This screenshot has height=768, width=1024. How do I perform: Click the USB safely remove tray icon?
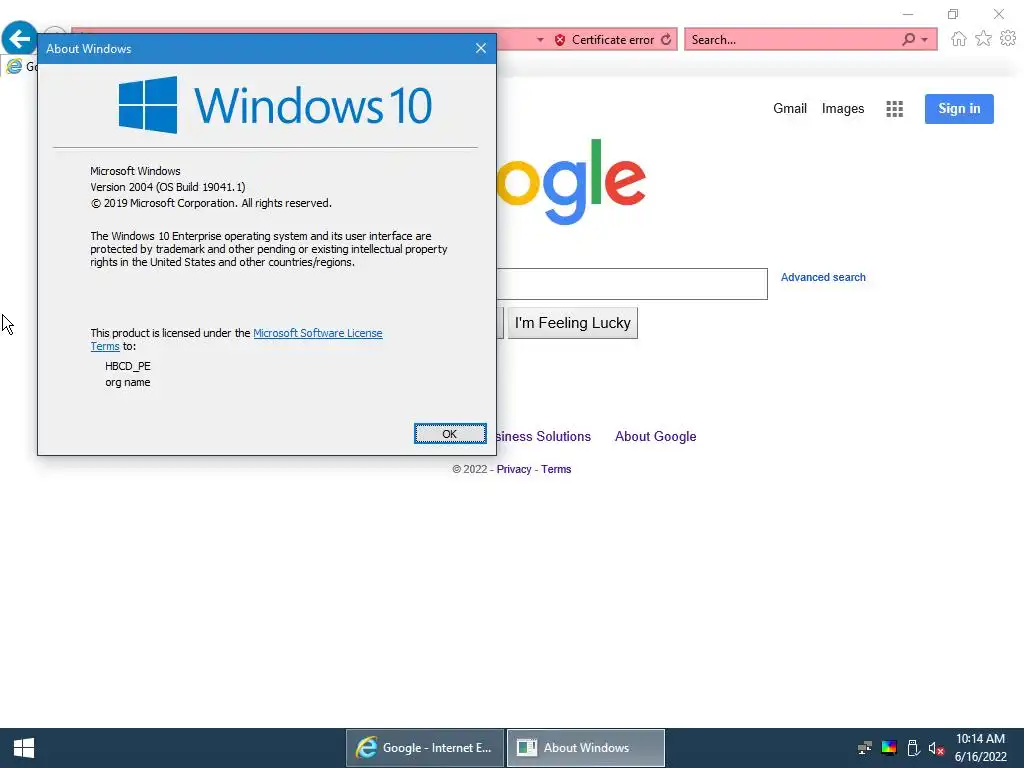tap(913, 748)
